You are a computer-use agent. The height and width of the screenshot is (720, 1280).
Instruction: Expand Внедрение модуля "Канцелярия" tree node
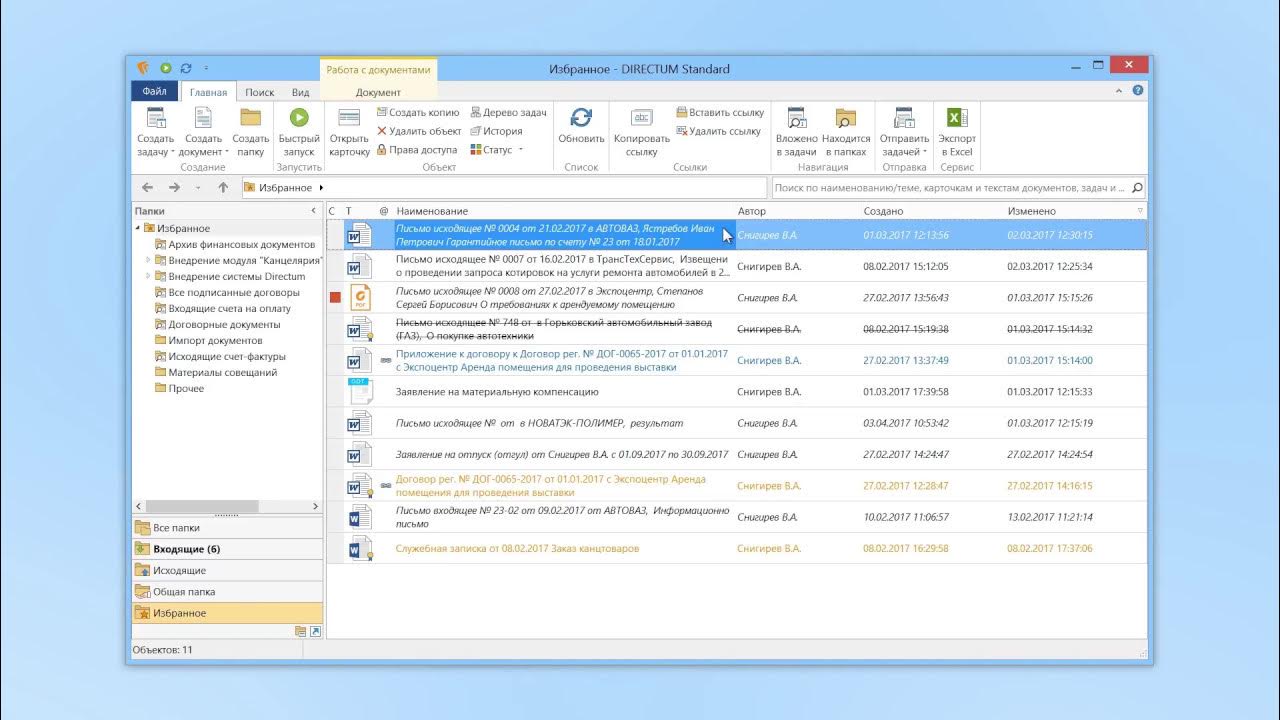click(148, 260)
